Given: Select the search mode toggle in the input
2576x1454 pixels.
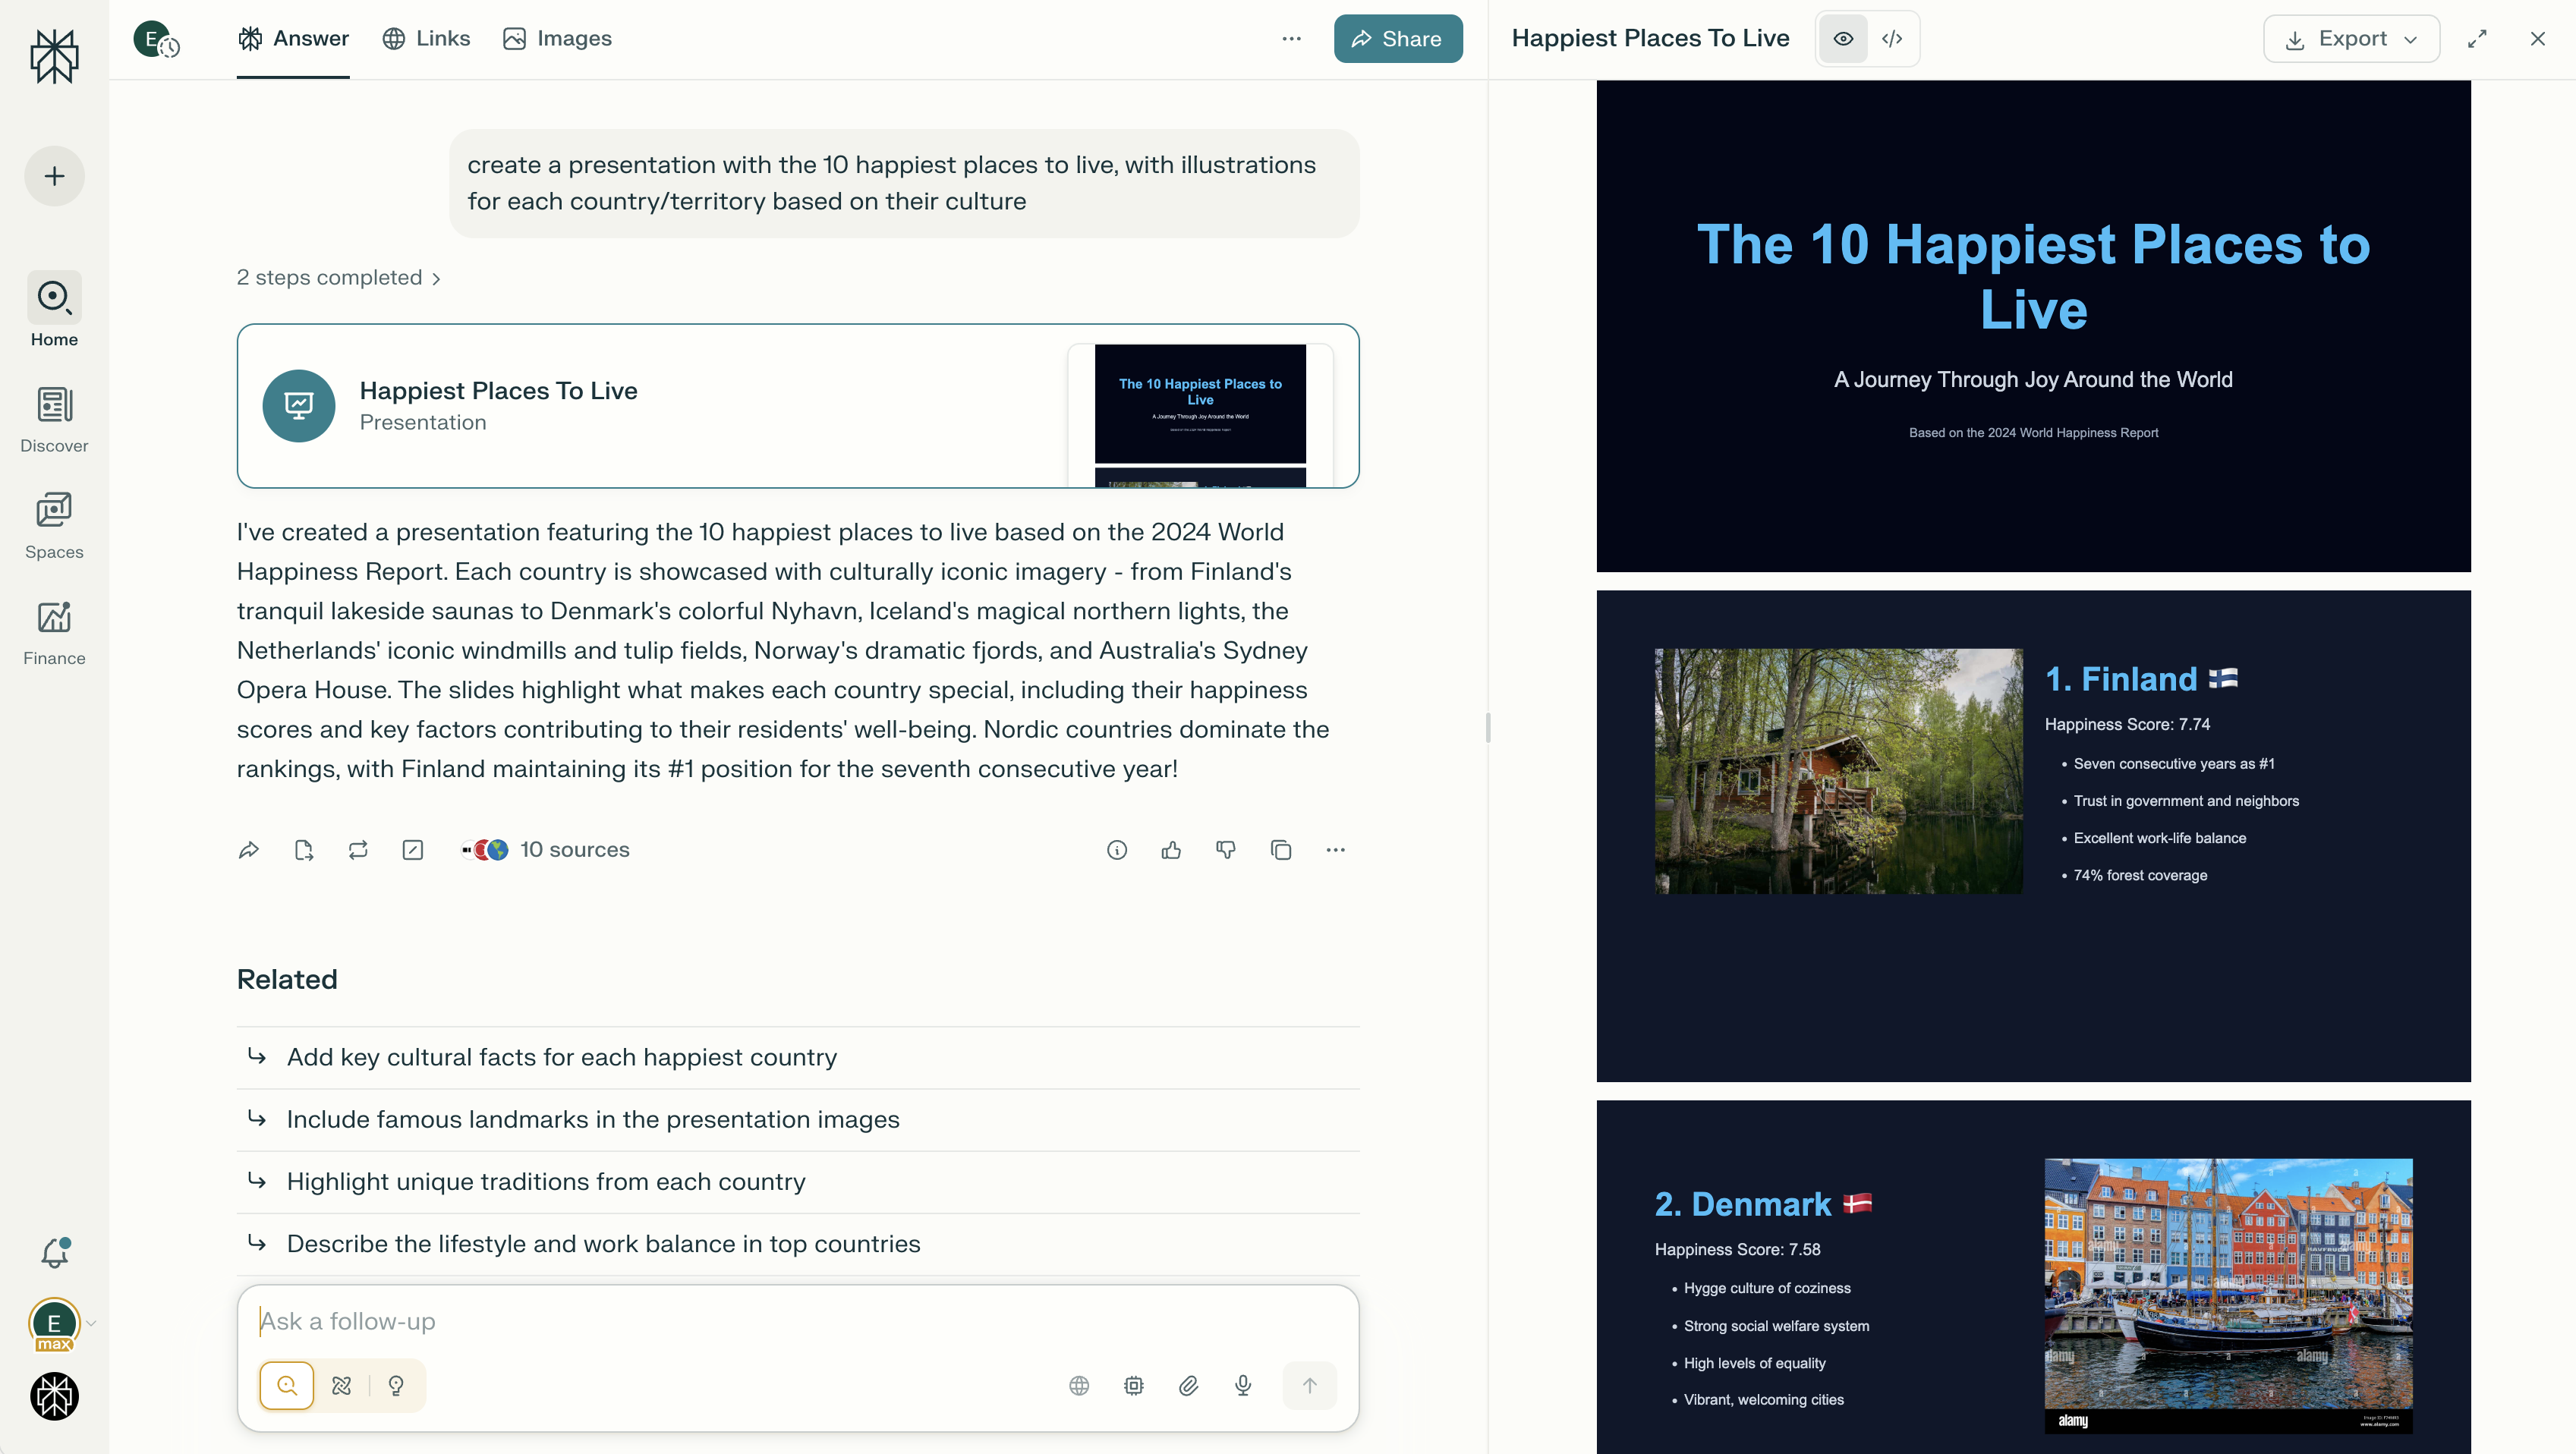Looking at the screenshot, I should point(287,1385).
